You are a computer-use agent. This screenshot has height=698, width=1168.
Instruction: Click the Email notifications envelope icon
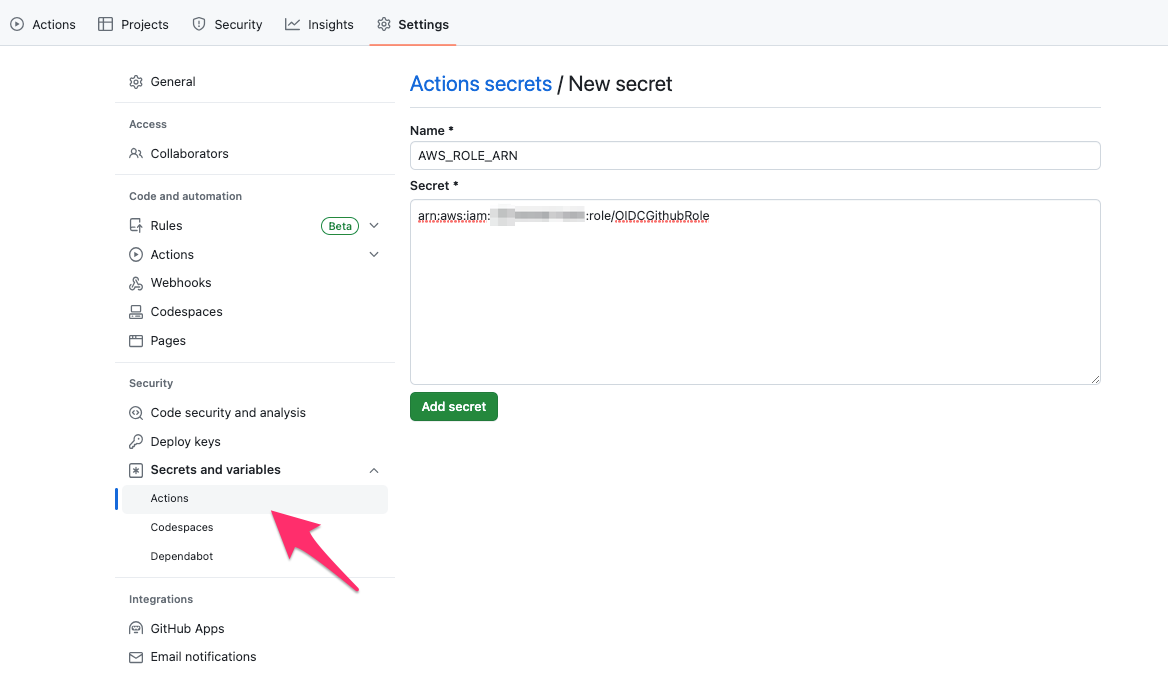click(135, 657)
